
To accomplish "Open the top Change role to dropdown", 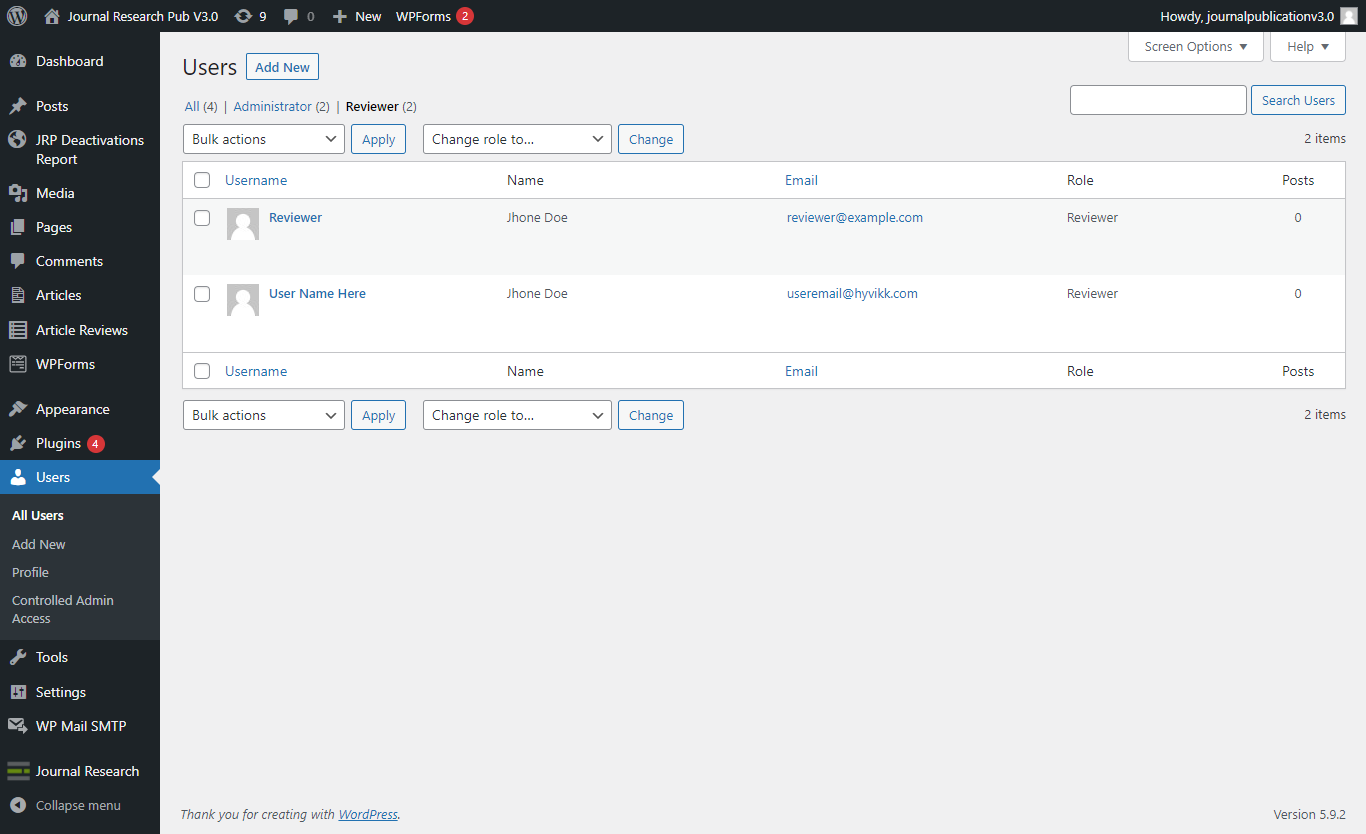I will 517,139.
